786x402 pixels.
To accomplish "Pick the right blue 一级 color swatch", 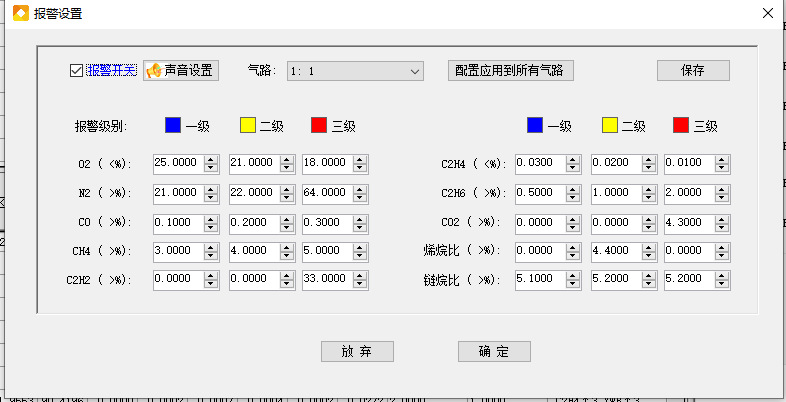I will pyautogui.click(x=535, y=125).
